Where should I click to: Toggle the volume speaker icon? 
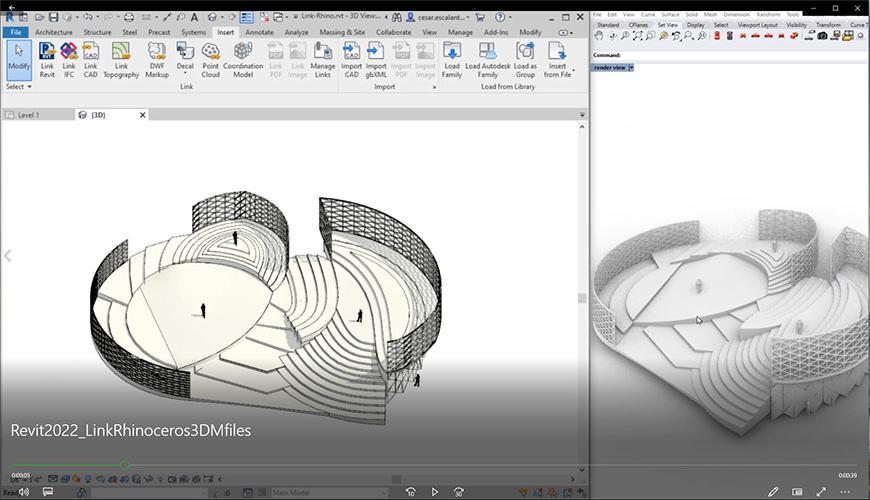(x=24, y=492)
